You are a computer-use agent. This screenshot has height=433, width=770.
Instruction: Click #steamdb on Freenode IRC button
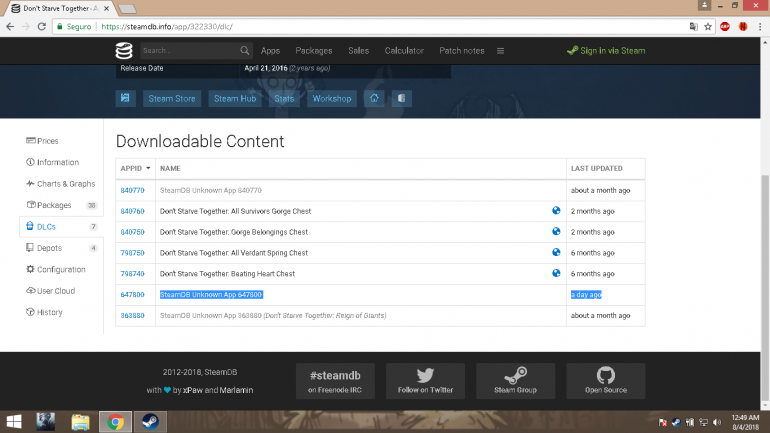coord(335,381)
